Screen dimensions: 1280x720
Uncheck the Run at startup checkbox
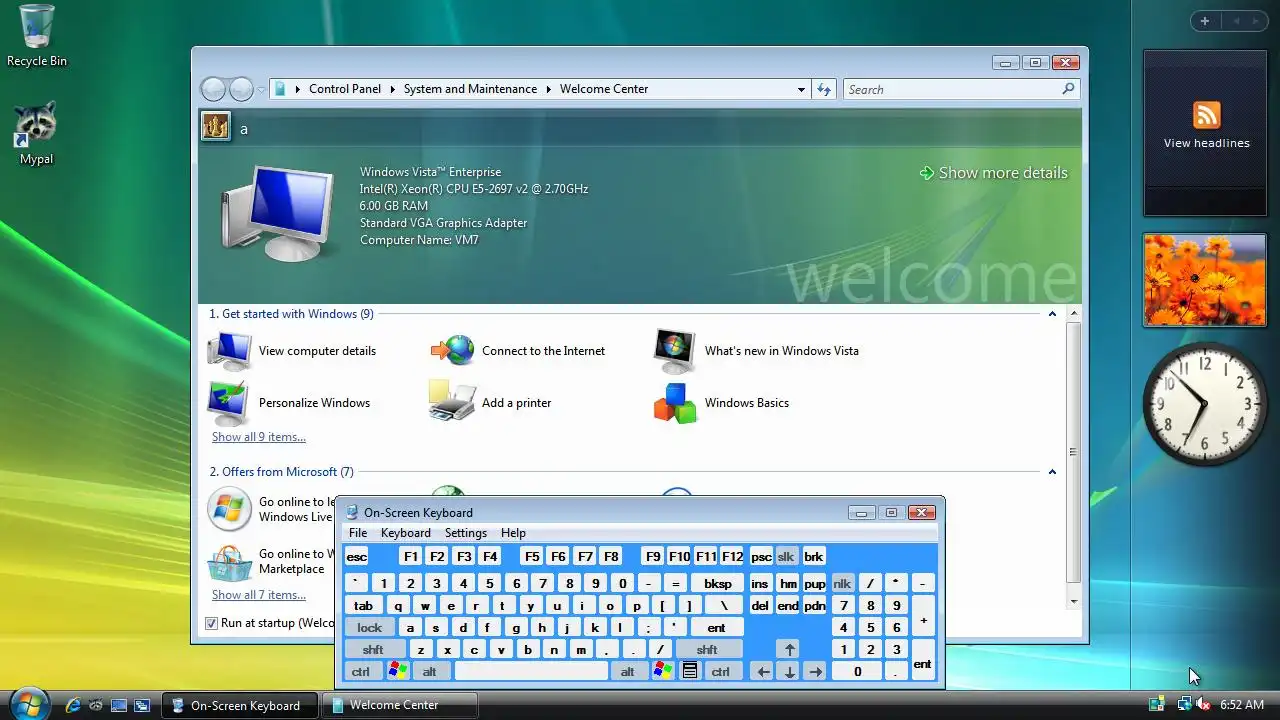[211, 623]
